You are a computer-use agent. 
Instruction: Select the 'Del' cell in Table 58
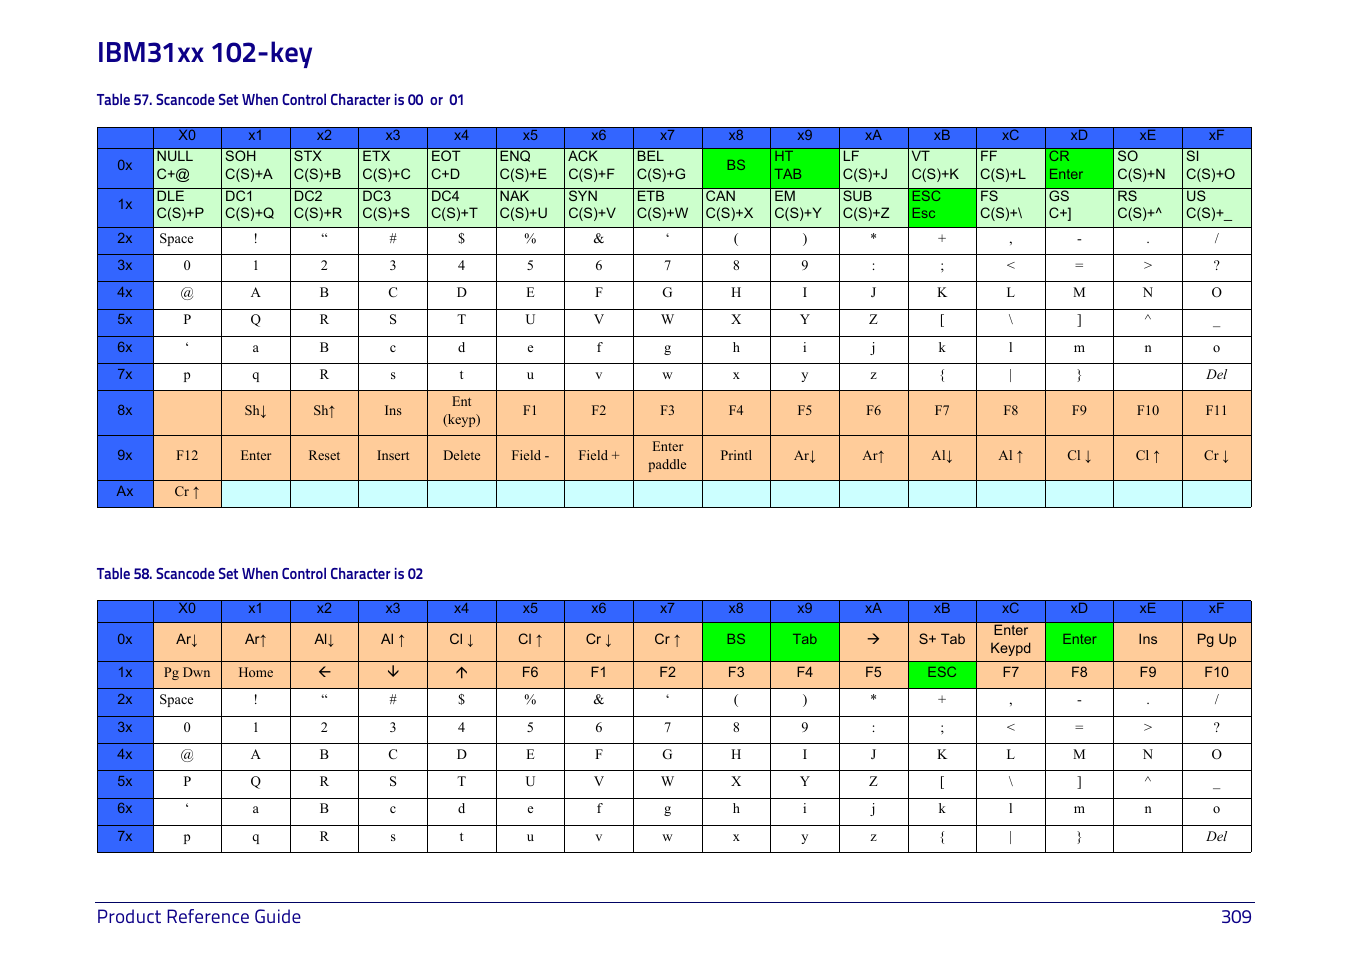(x=1217, y=838)
